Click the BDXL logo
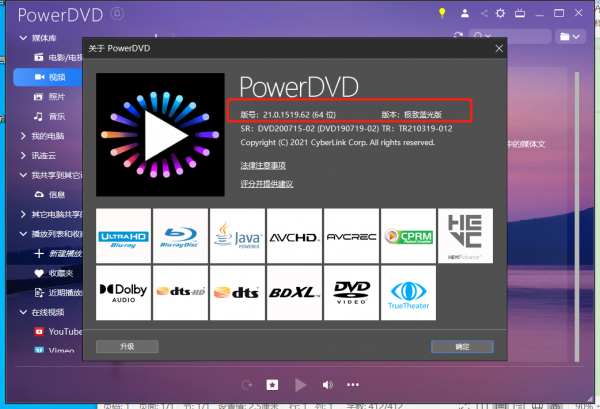 point(294,293)
